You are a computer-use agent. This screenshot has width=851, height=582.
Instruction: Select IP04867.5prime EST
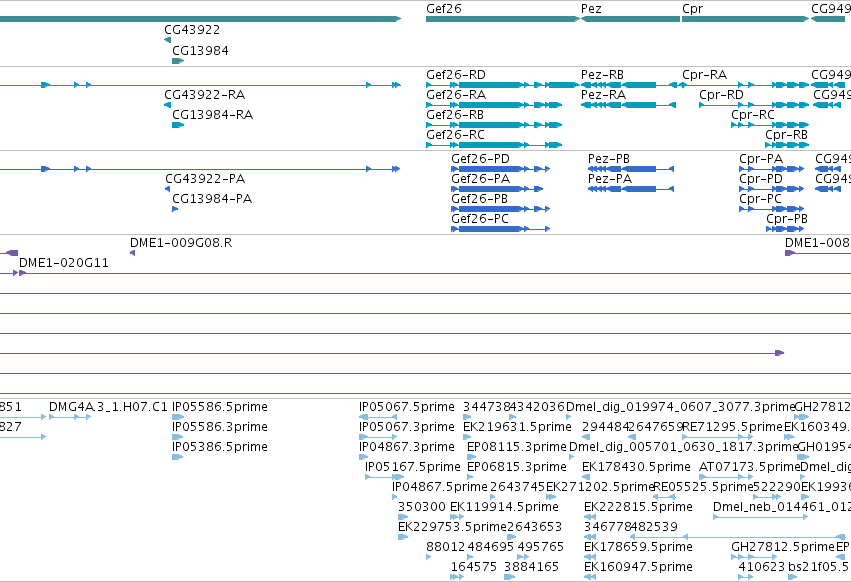397,497
